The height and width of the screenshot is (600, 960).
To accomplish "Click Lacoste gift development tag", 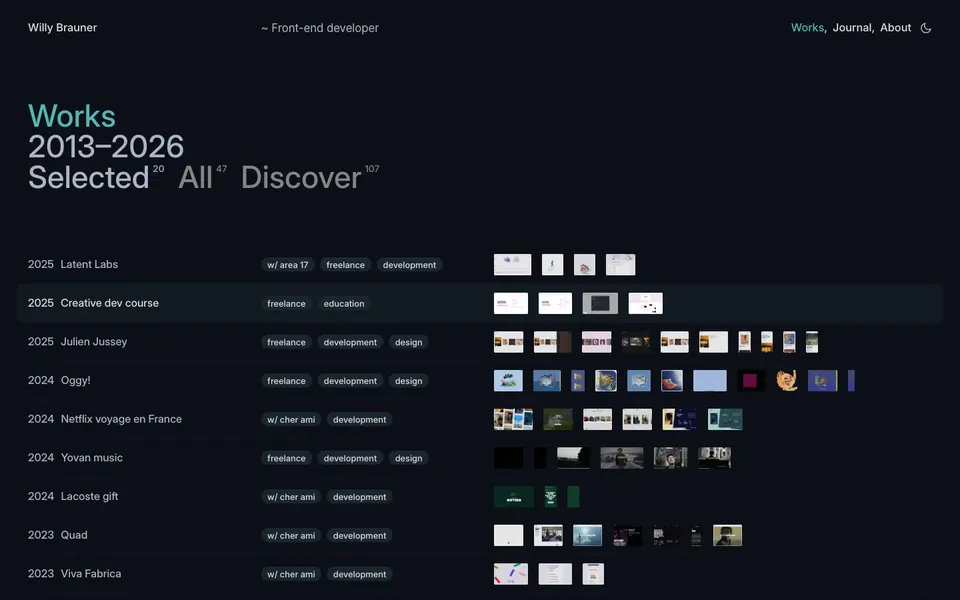I will tap(359, 497).
